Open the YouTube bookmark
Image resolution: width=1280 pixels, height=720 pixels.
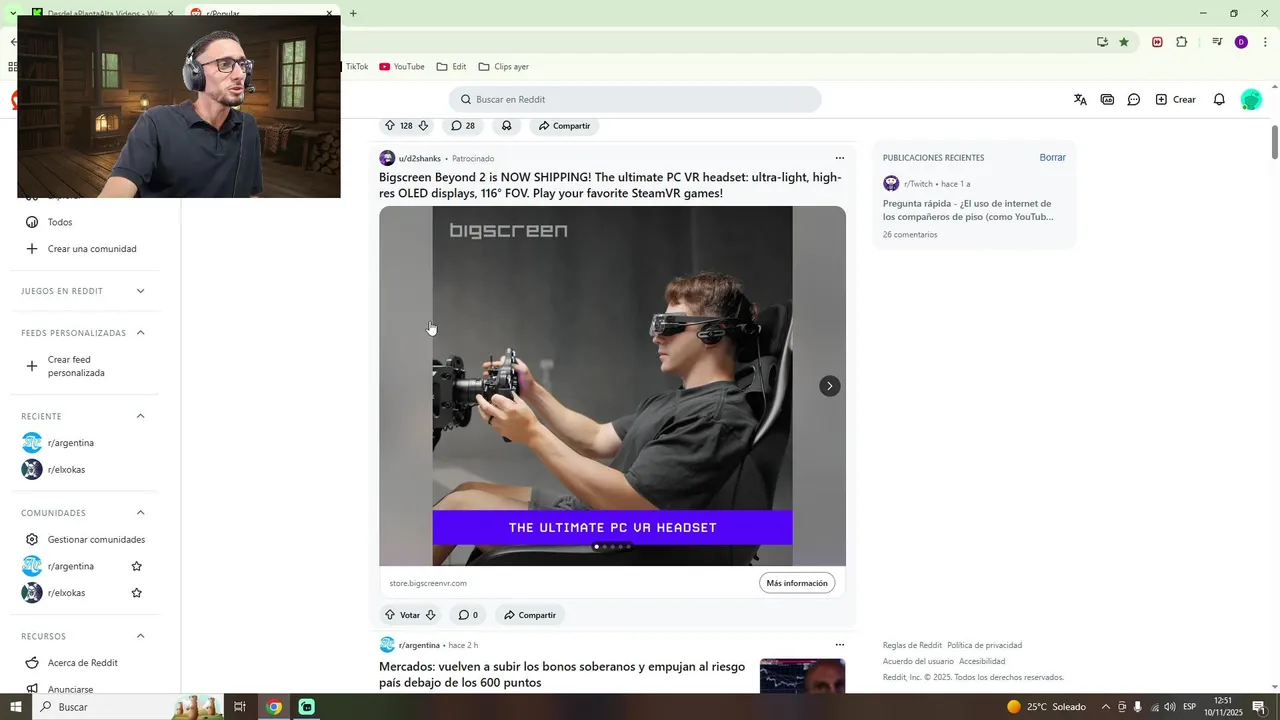(402, 67)
